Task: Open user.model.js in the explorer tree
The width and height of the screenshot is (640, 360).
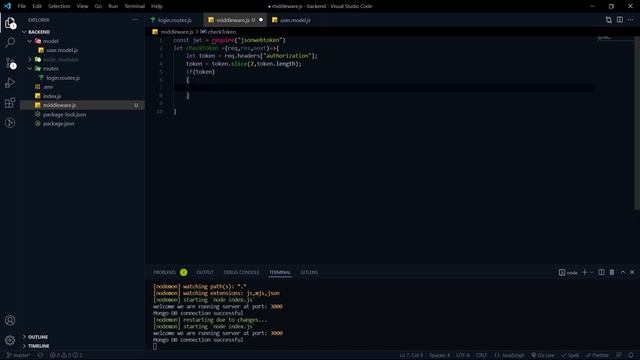Action: point(62,50)
